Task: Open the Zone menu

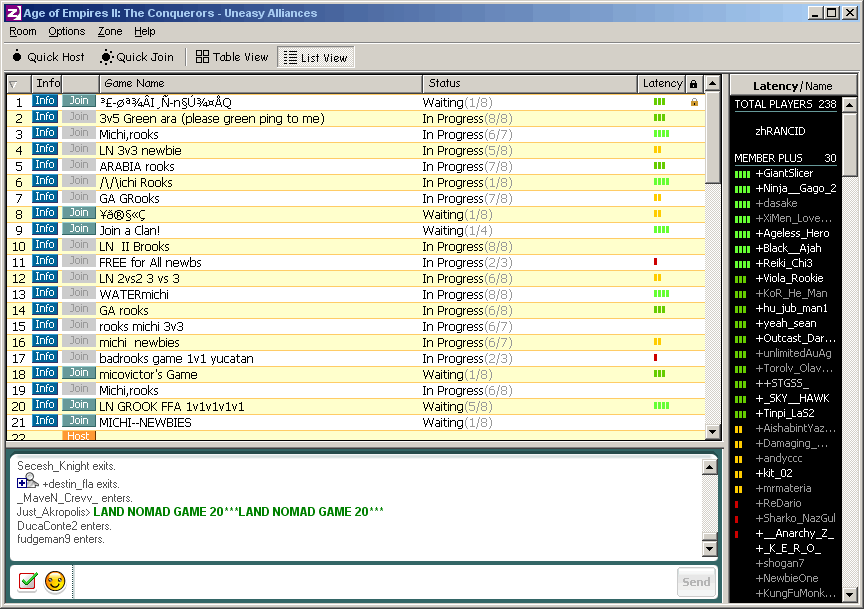Action: tap(110, 32)
